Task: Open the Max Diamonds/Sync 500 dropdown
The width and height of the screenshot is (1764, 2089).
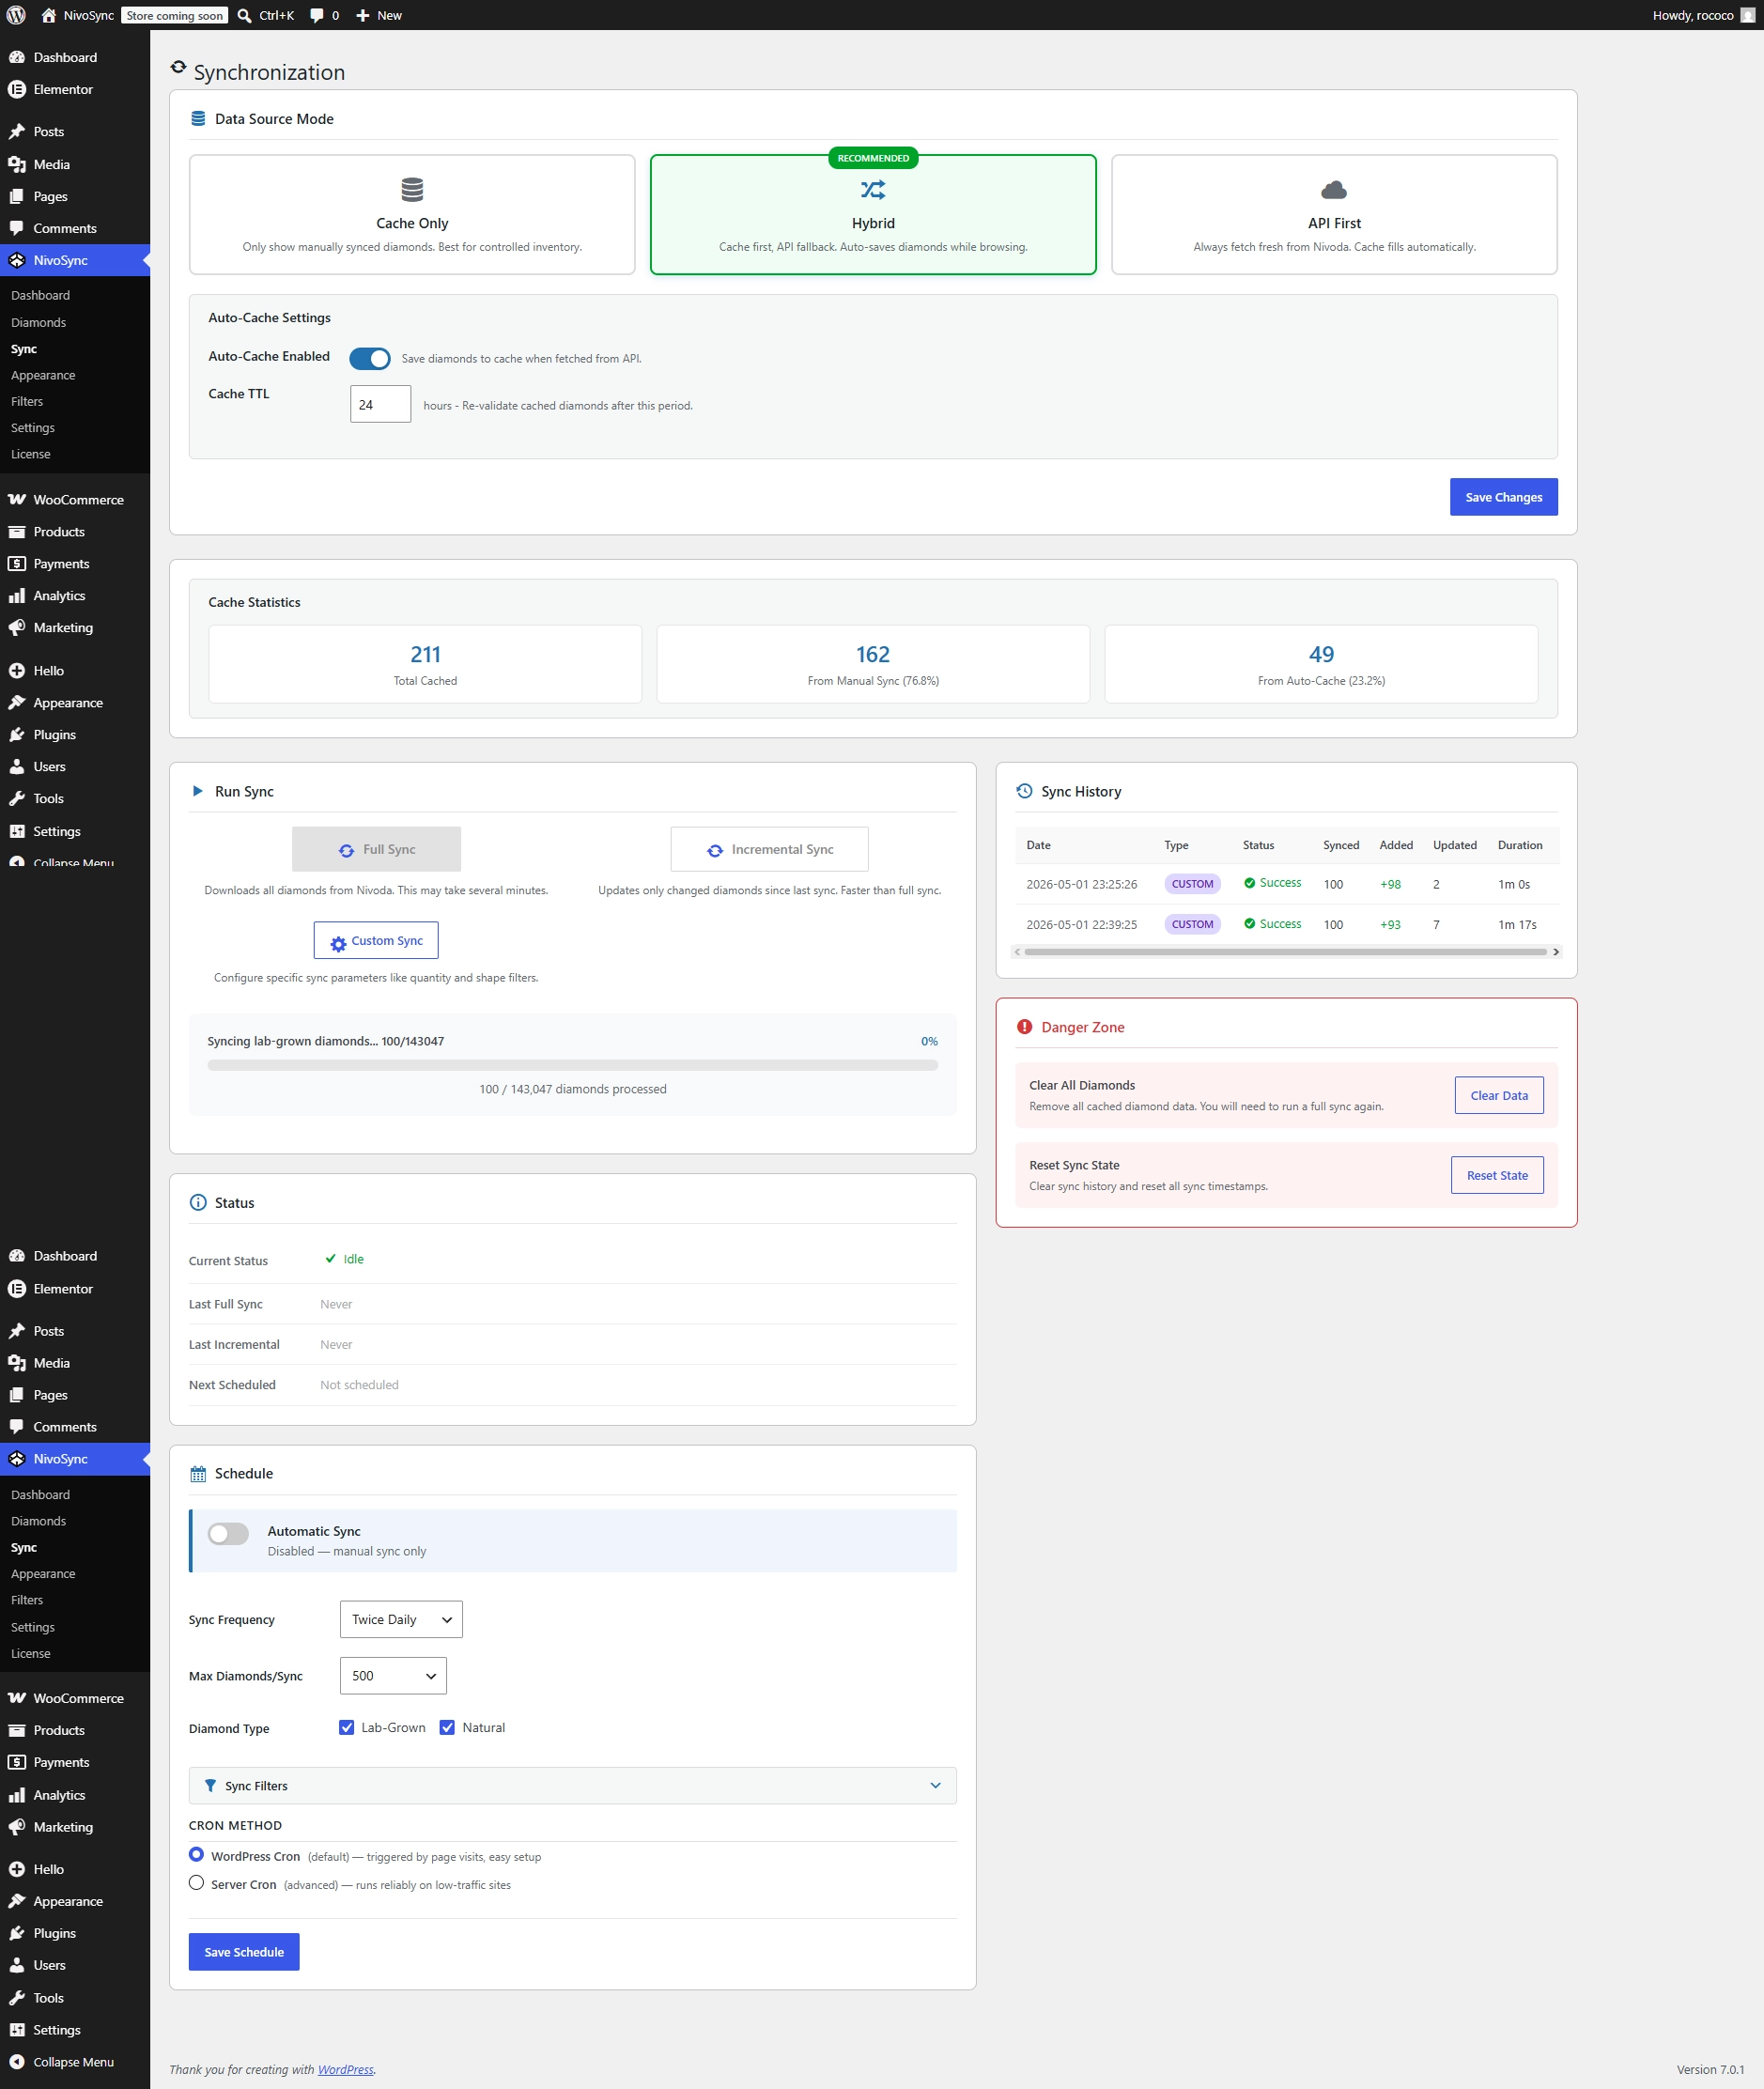Action: (x=393, y=1675)
